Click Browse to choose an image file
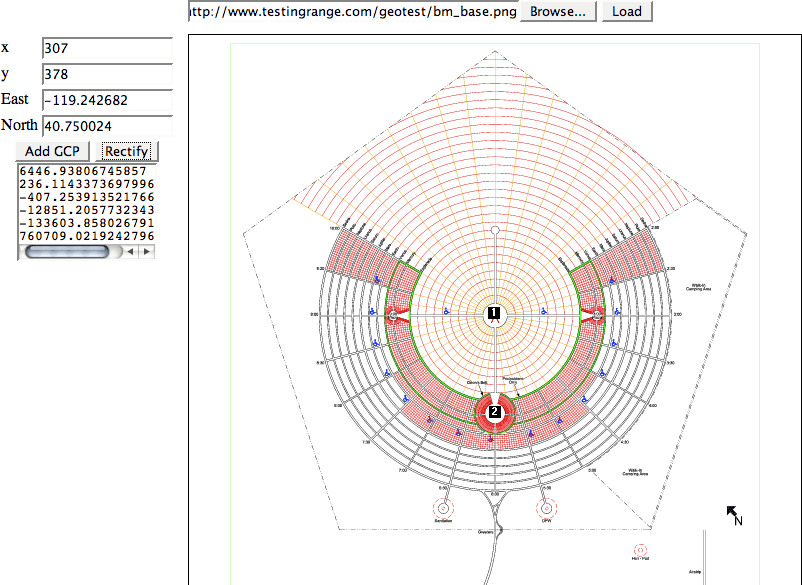This screenshot has width=802, height=585. (x=559, y=12)
